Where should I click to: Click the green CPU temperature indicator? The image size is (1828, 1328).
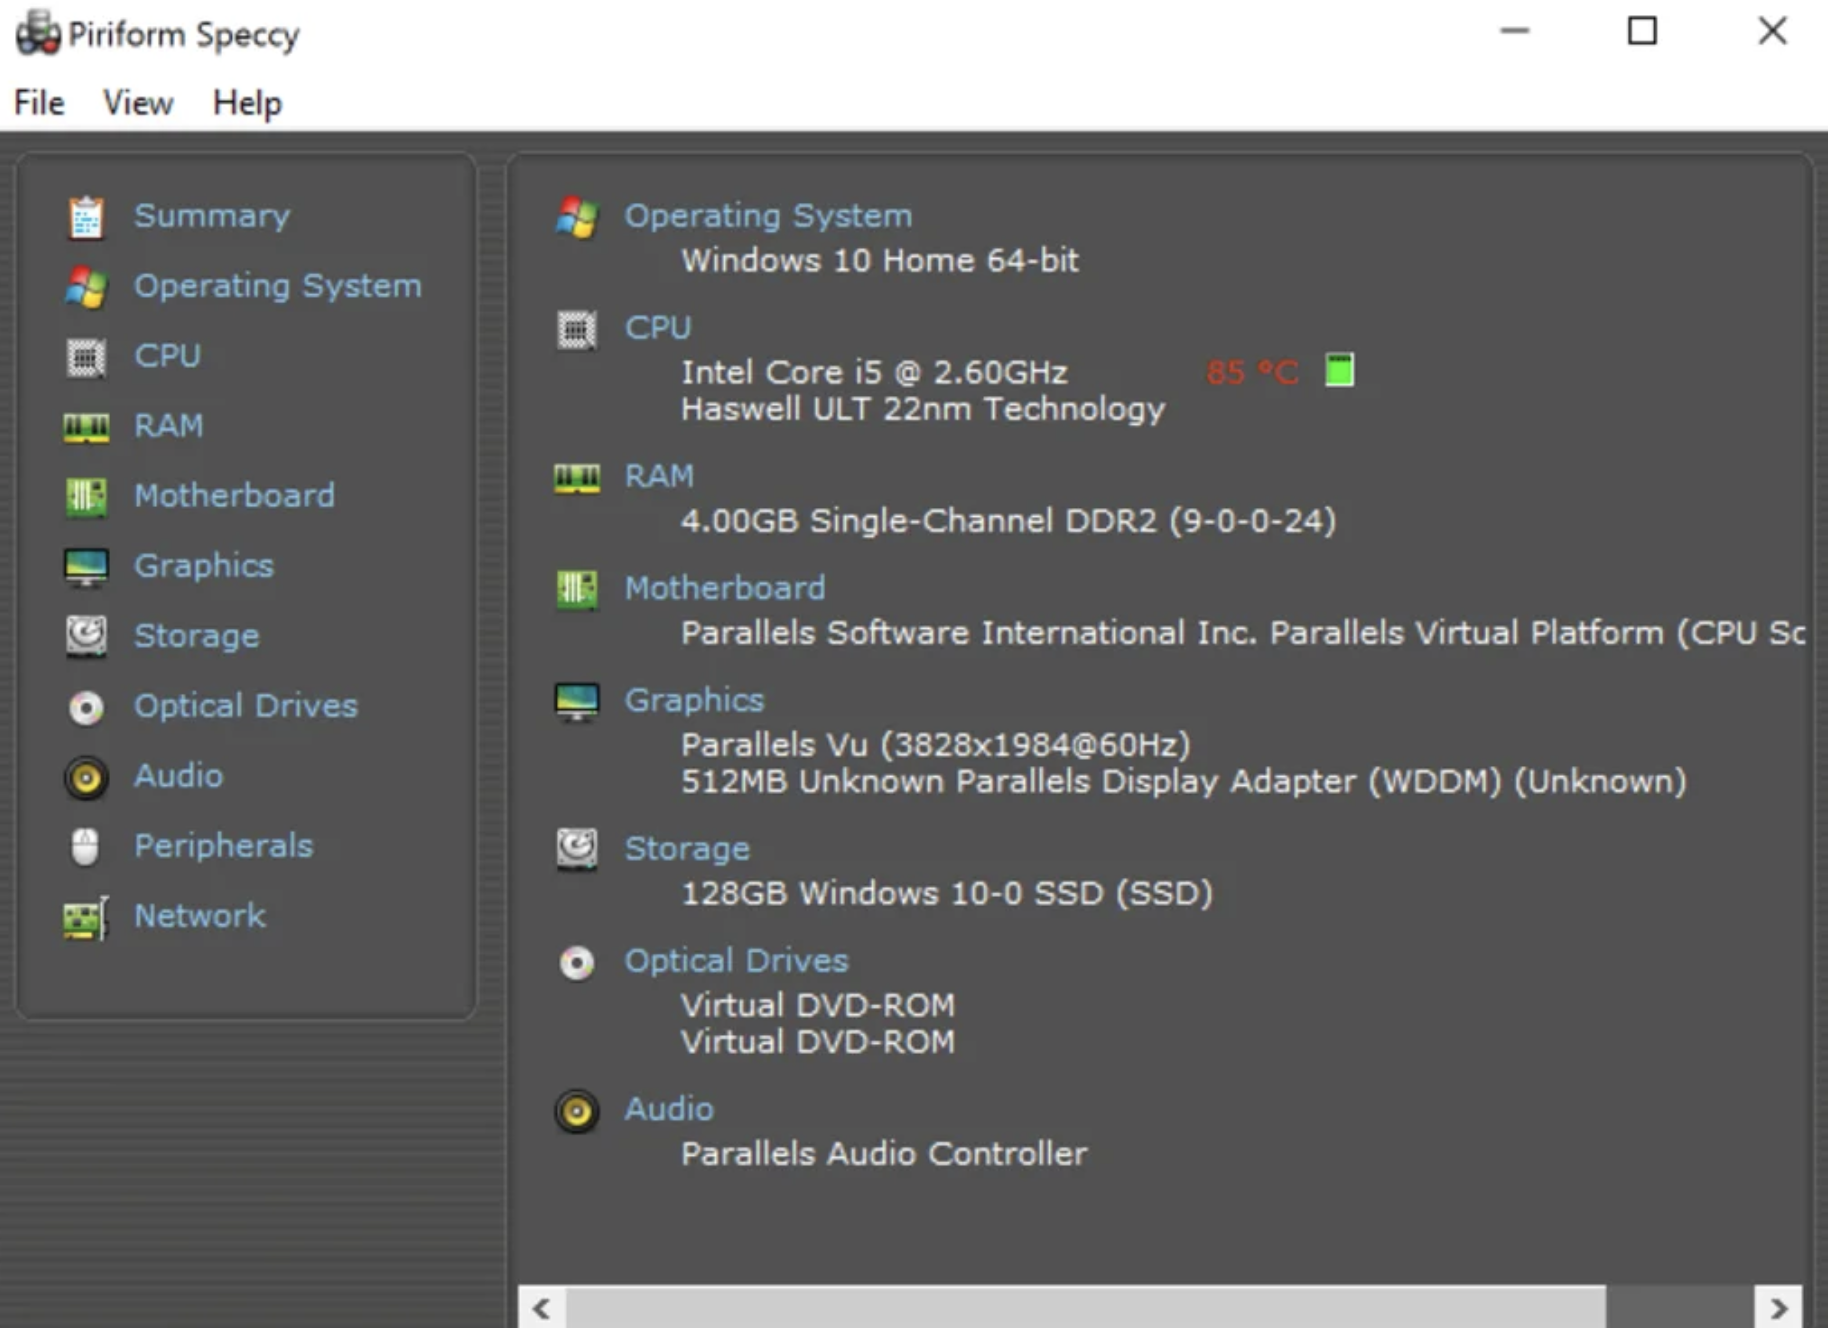pyautogui.click(x=1340, y=369)
